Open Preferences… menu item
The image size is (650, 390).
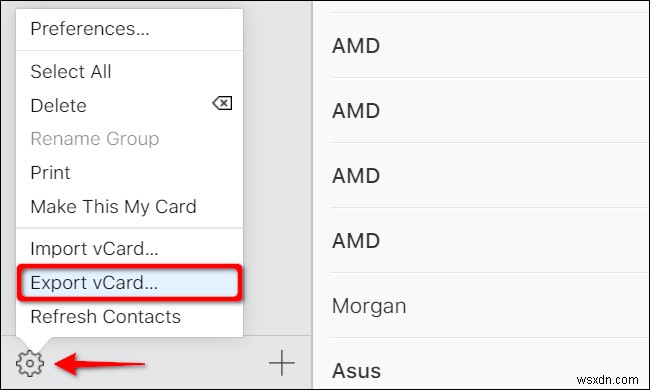129,29
